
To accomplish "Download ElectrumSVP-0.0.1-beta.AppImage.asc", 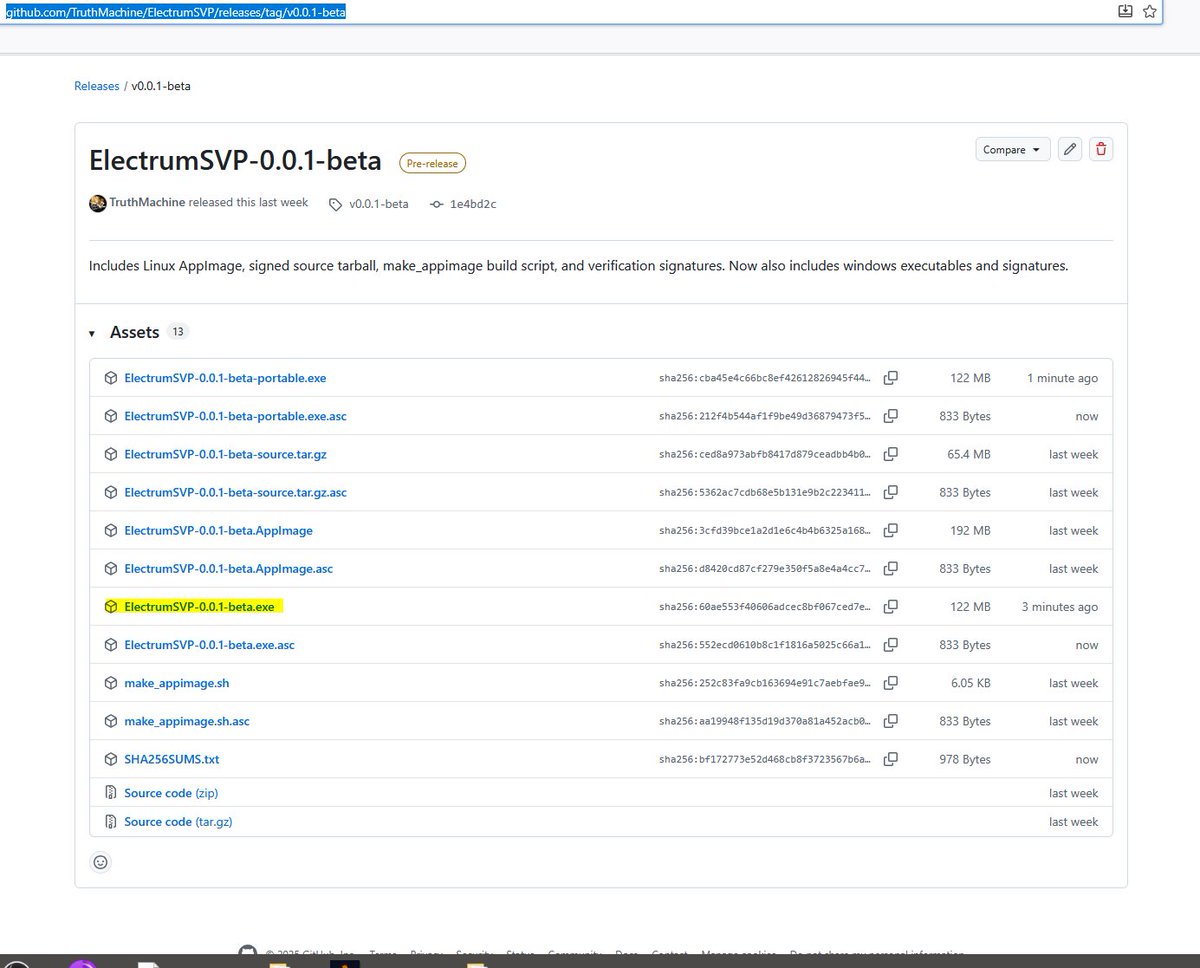I will click(228, 568).
